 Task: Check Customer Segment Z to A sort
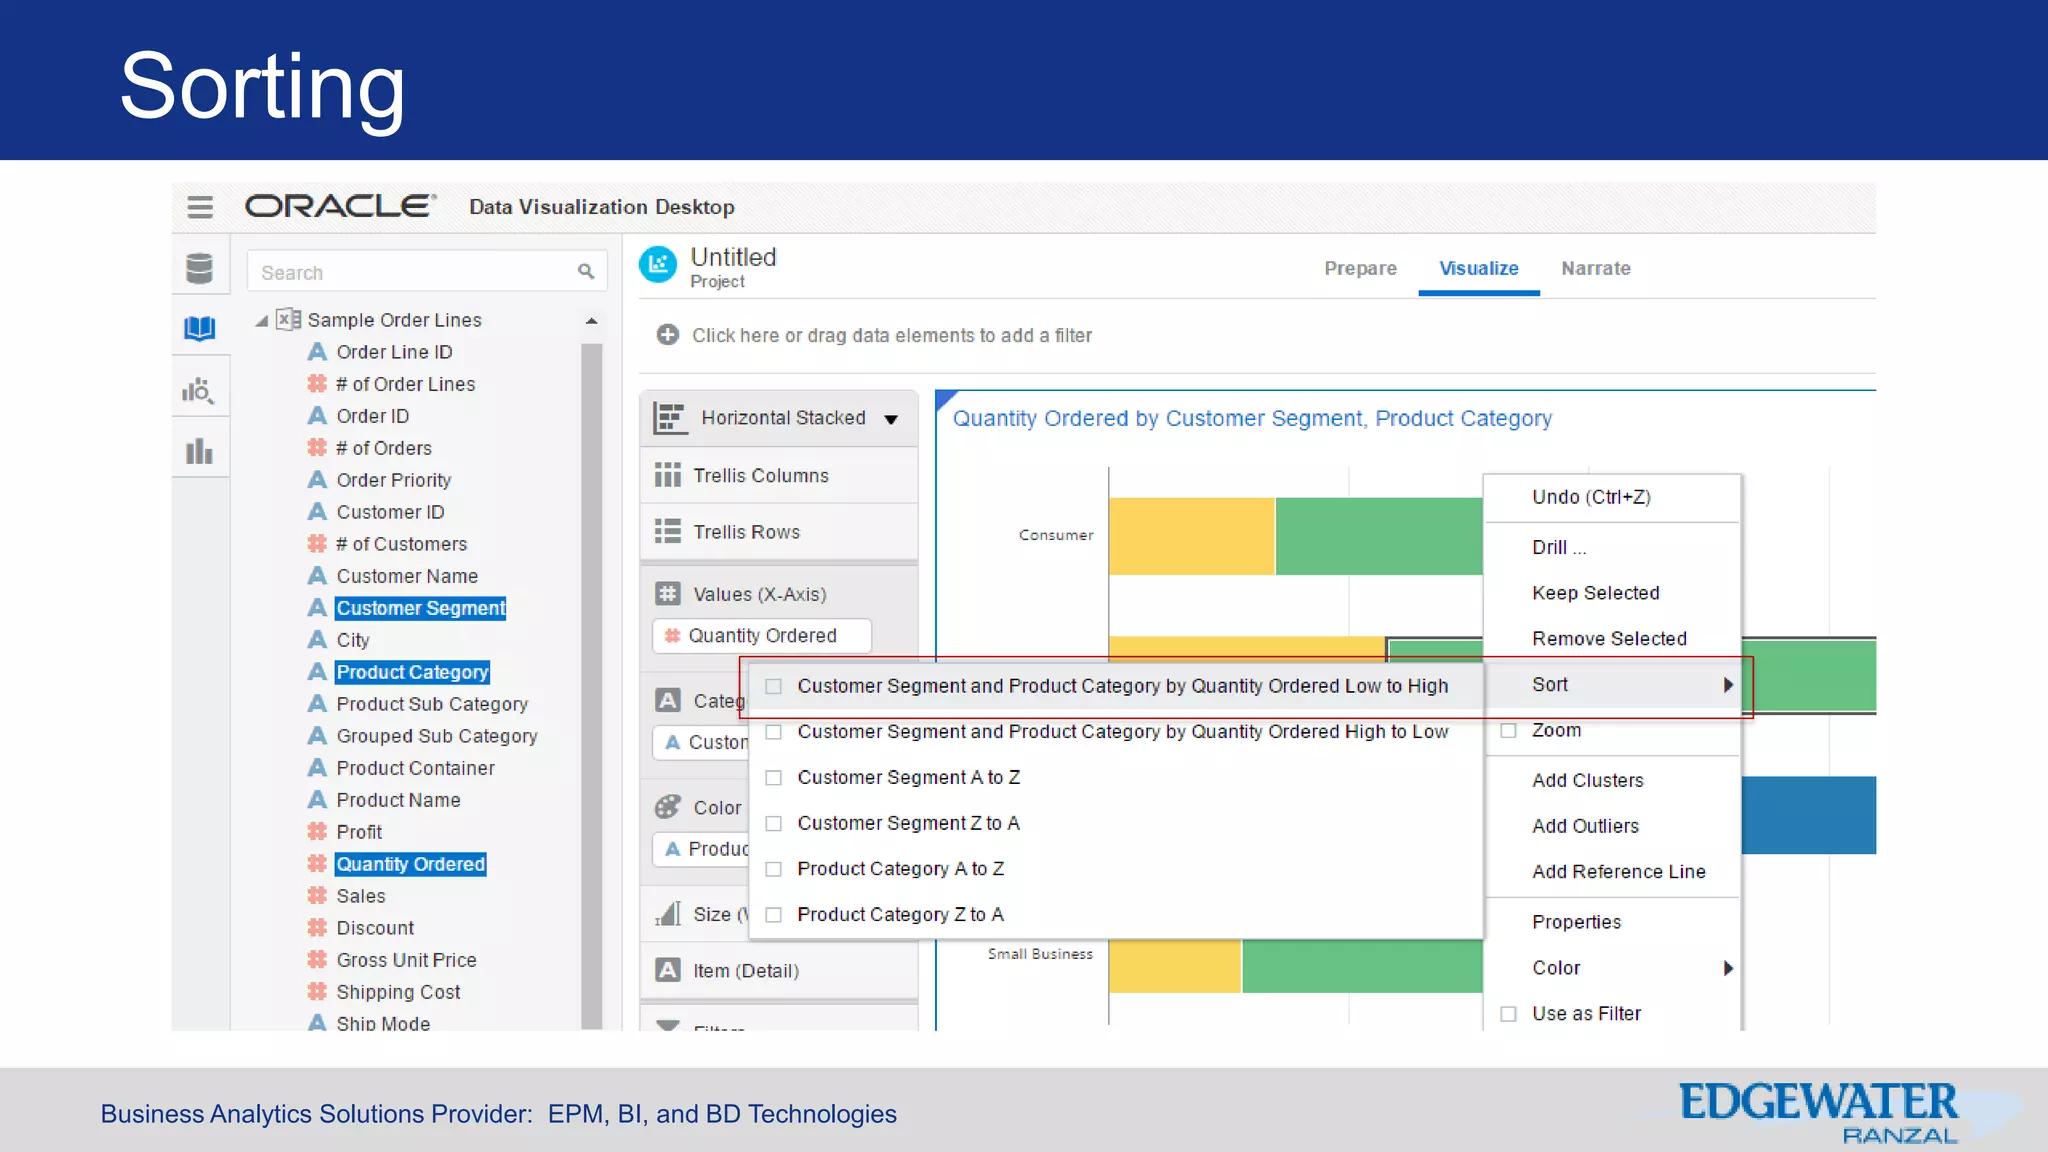tap(773, 824)
